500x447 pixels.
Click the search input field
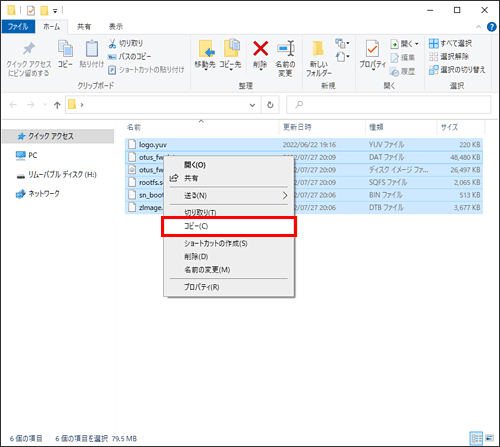click(389, 105)
